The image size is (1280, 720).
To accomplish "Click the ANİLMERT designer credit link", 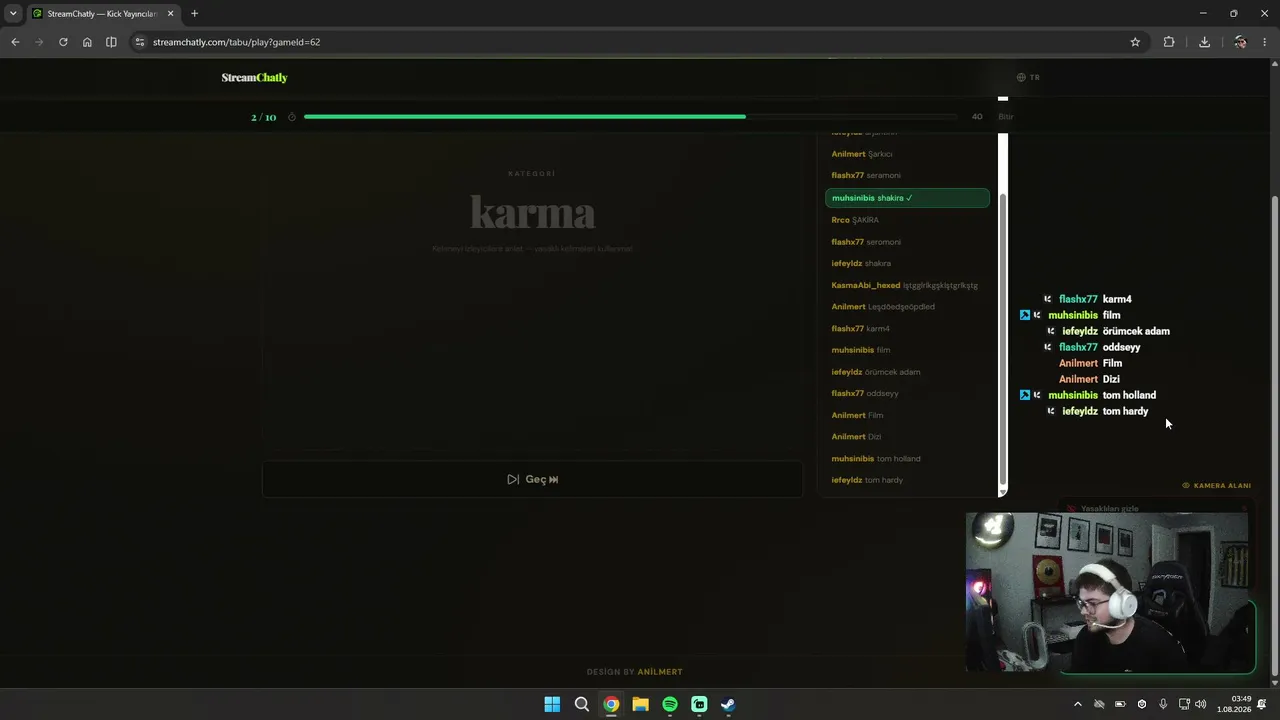I will (660, 672).
